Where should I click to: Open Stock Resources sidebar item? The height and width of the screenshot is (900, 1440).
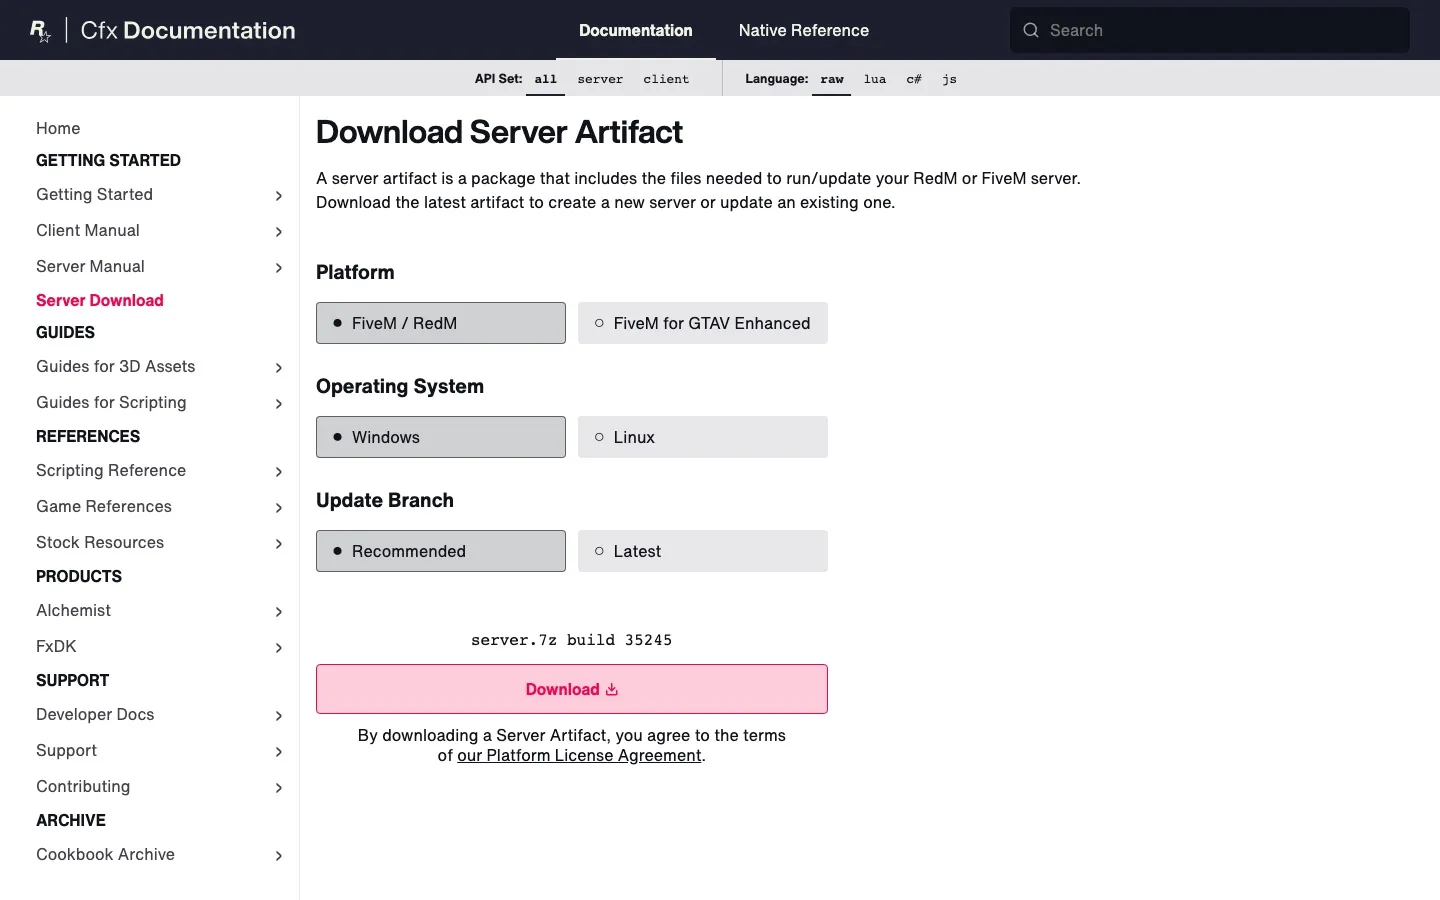tap(100, 542)
